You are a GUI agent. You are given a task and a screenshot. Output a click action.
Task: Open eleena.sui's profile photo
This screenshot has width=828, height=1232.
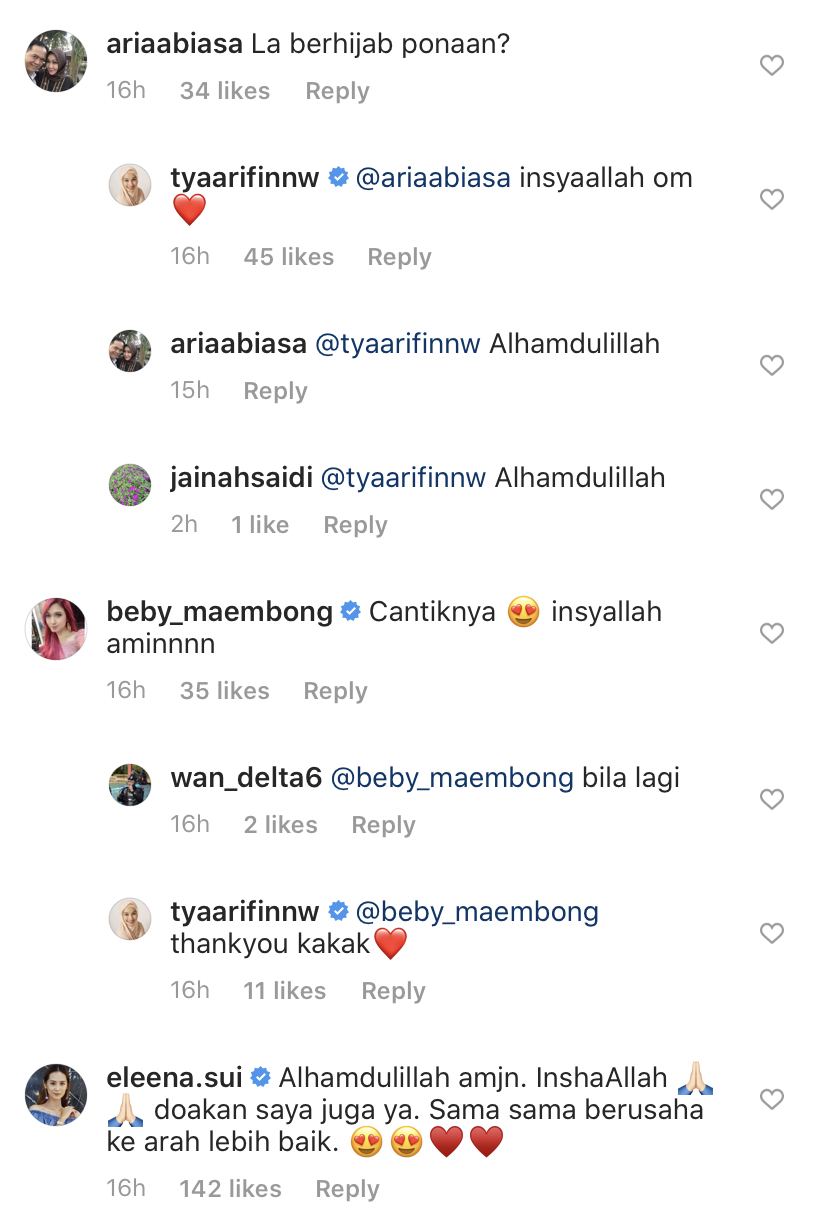pos(55,1095)
